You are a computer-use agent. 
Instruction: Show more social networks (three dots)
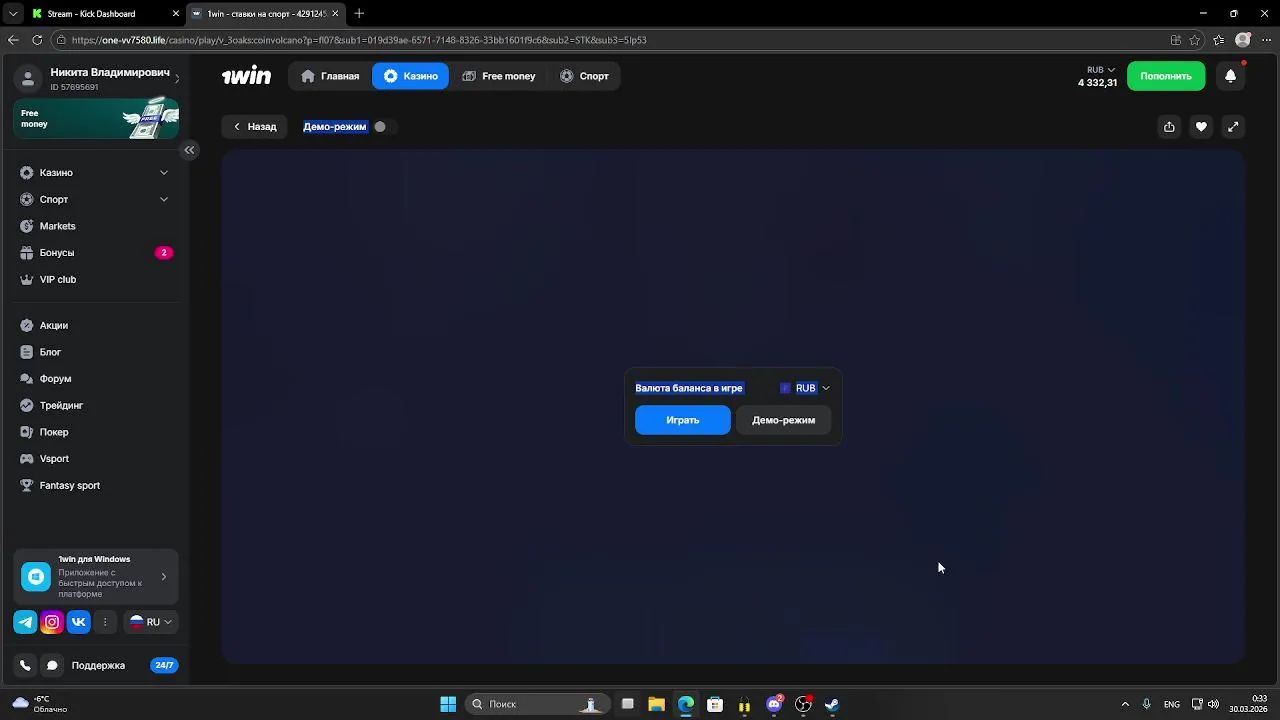point(105,622)
